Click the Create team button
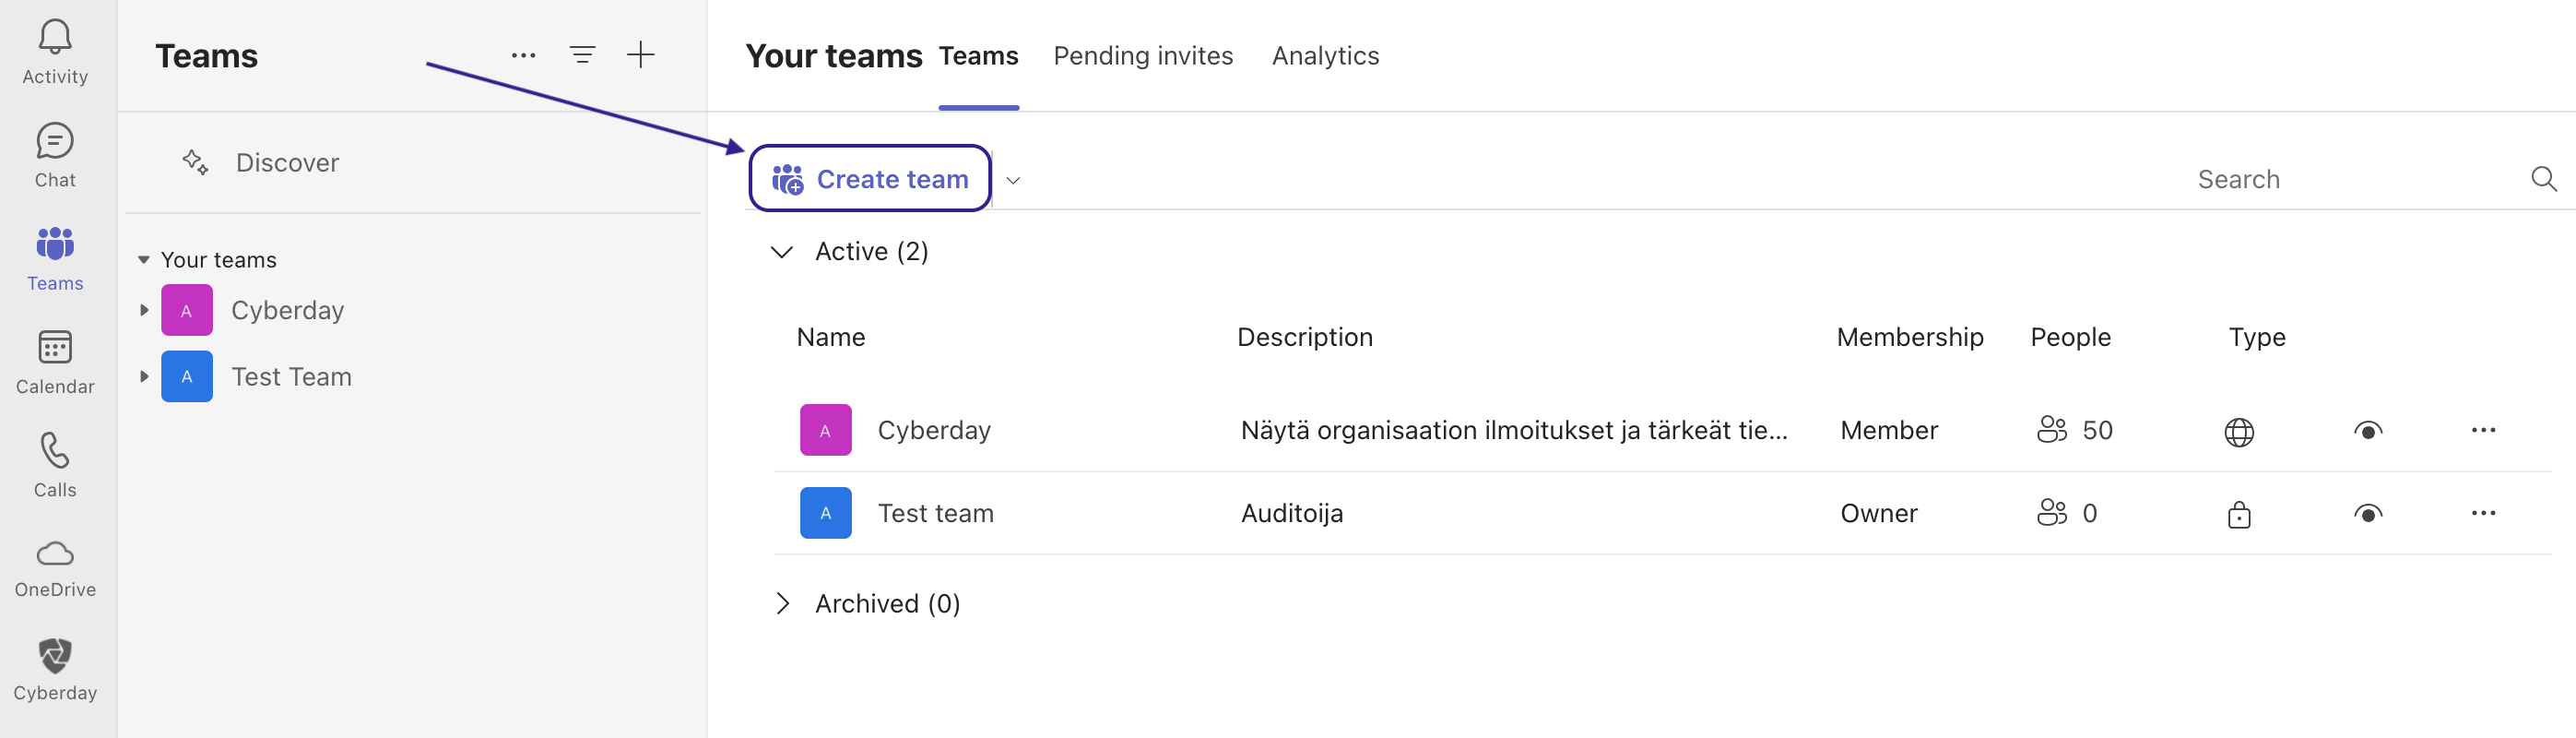2576x738 pixels. (x=869, y=179)
